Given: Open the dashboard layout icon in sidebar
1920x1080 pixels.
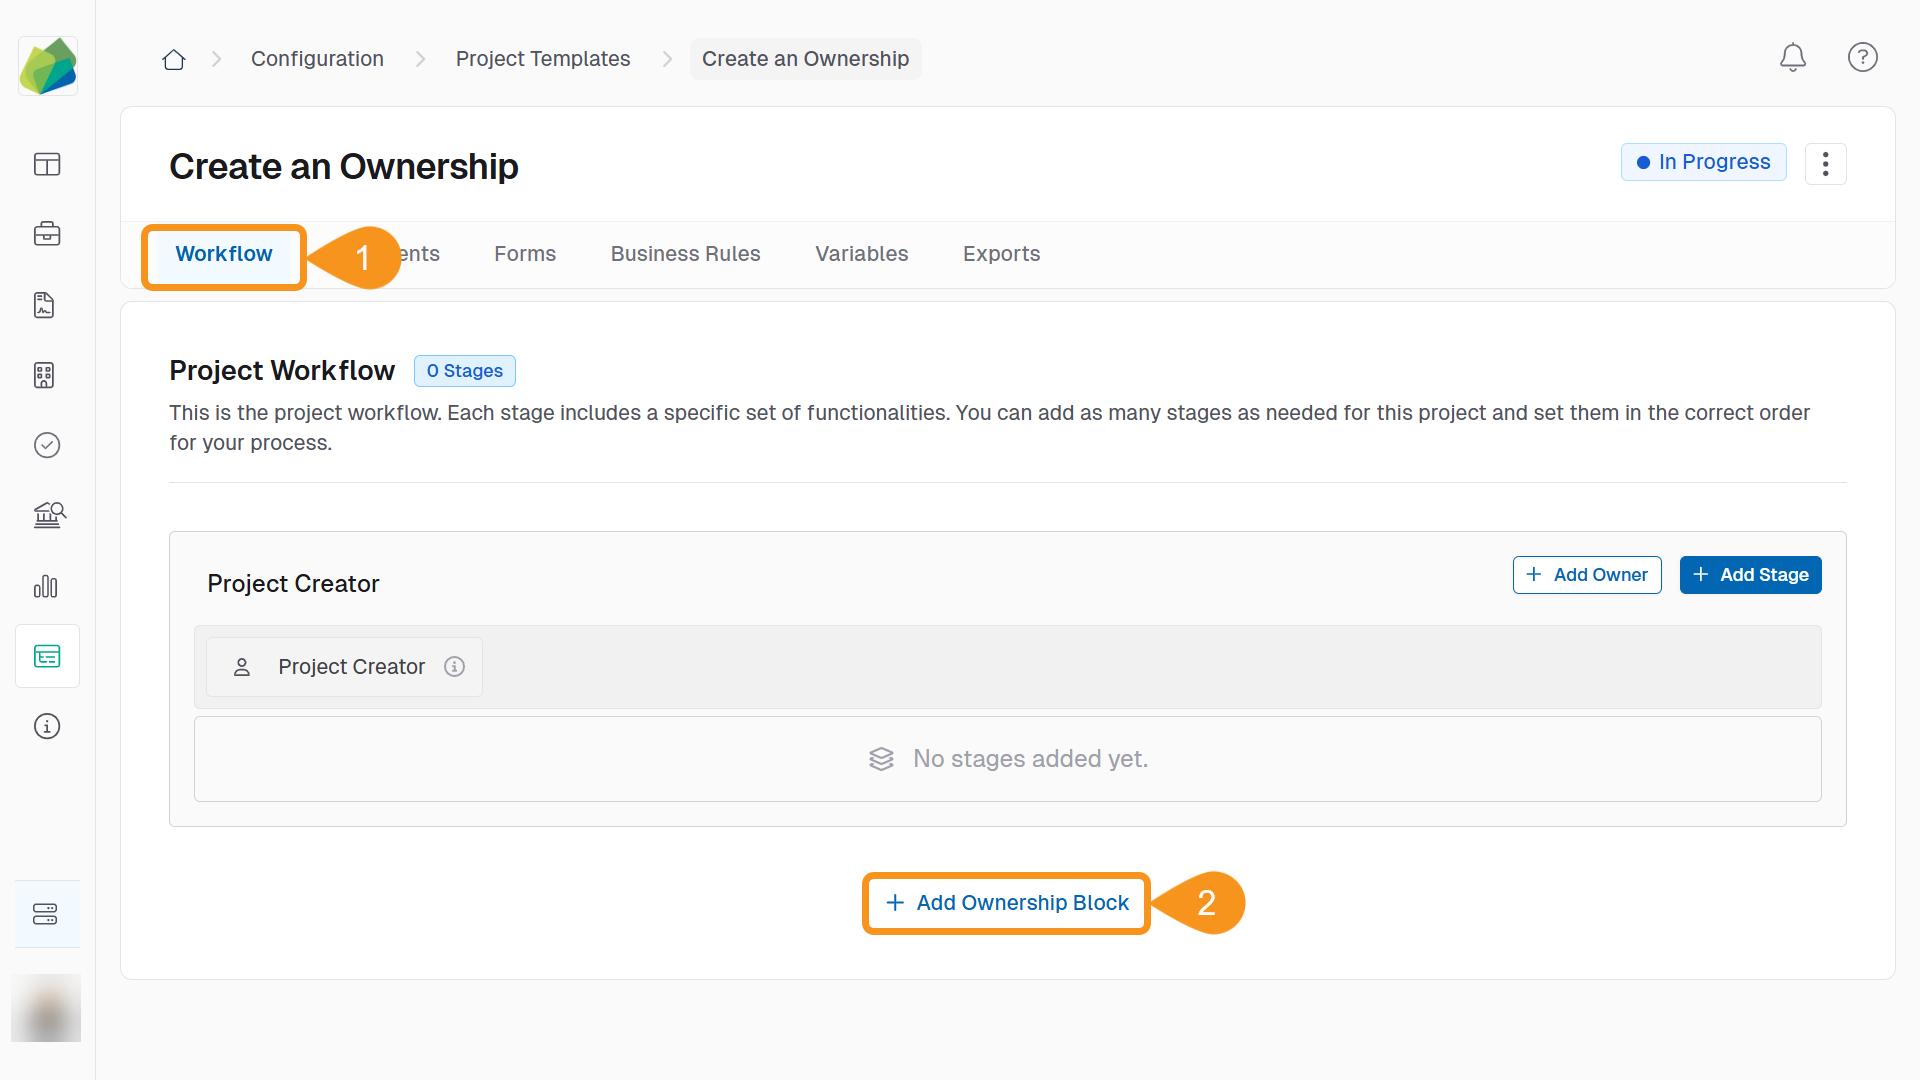Looking at the screenshot, I should [x=47, y=164].
